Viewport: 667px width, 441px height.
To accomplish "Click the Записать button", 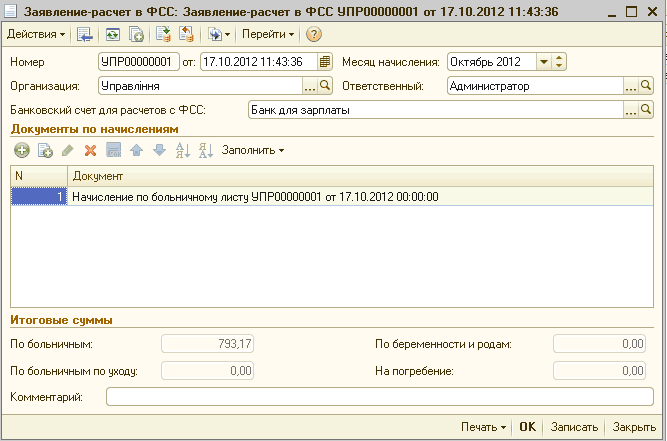I will click(574, 427).
